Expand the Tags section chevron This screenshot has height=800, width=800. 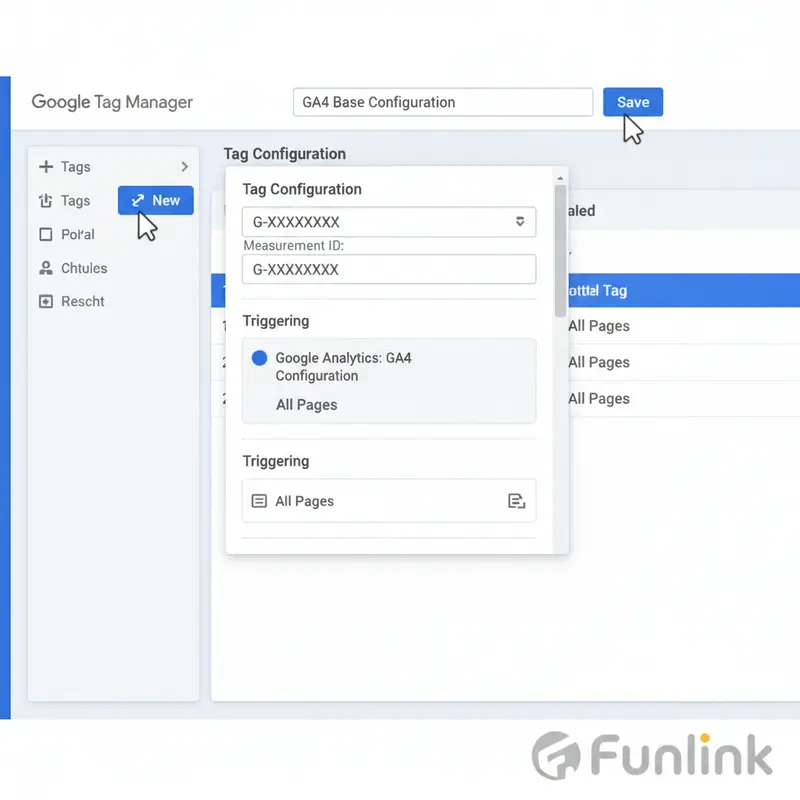coord(184,166)
